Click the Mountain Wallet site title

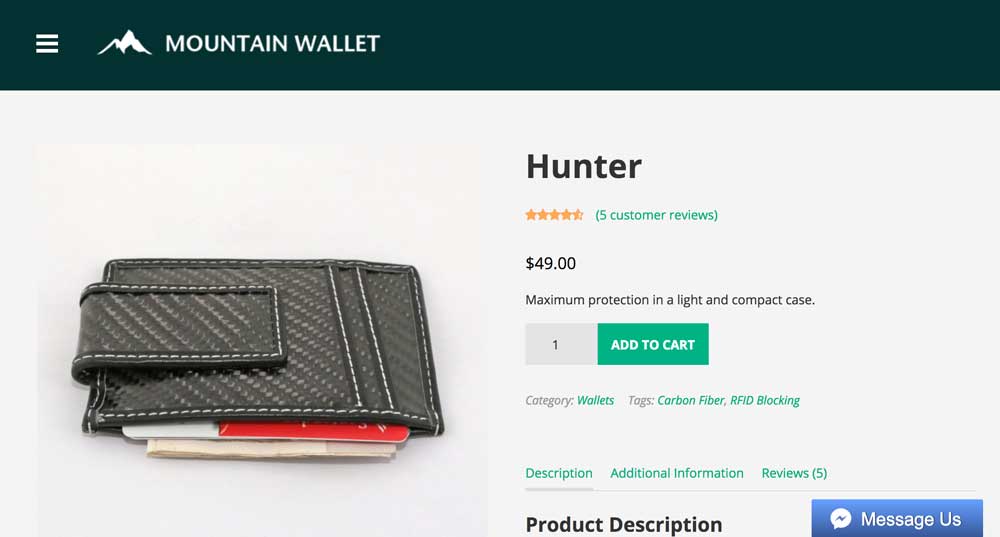coord(272,43)
